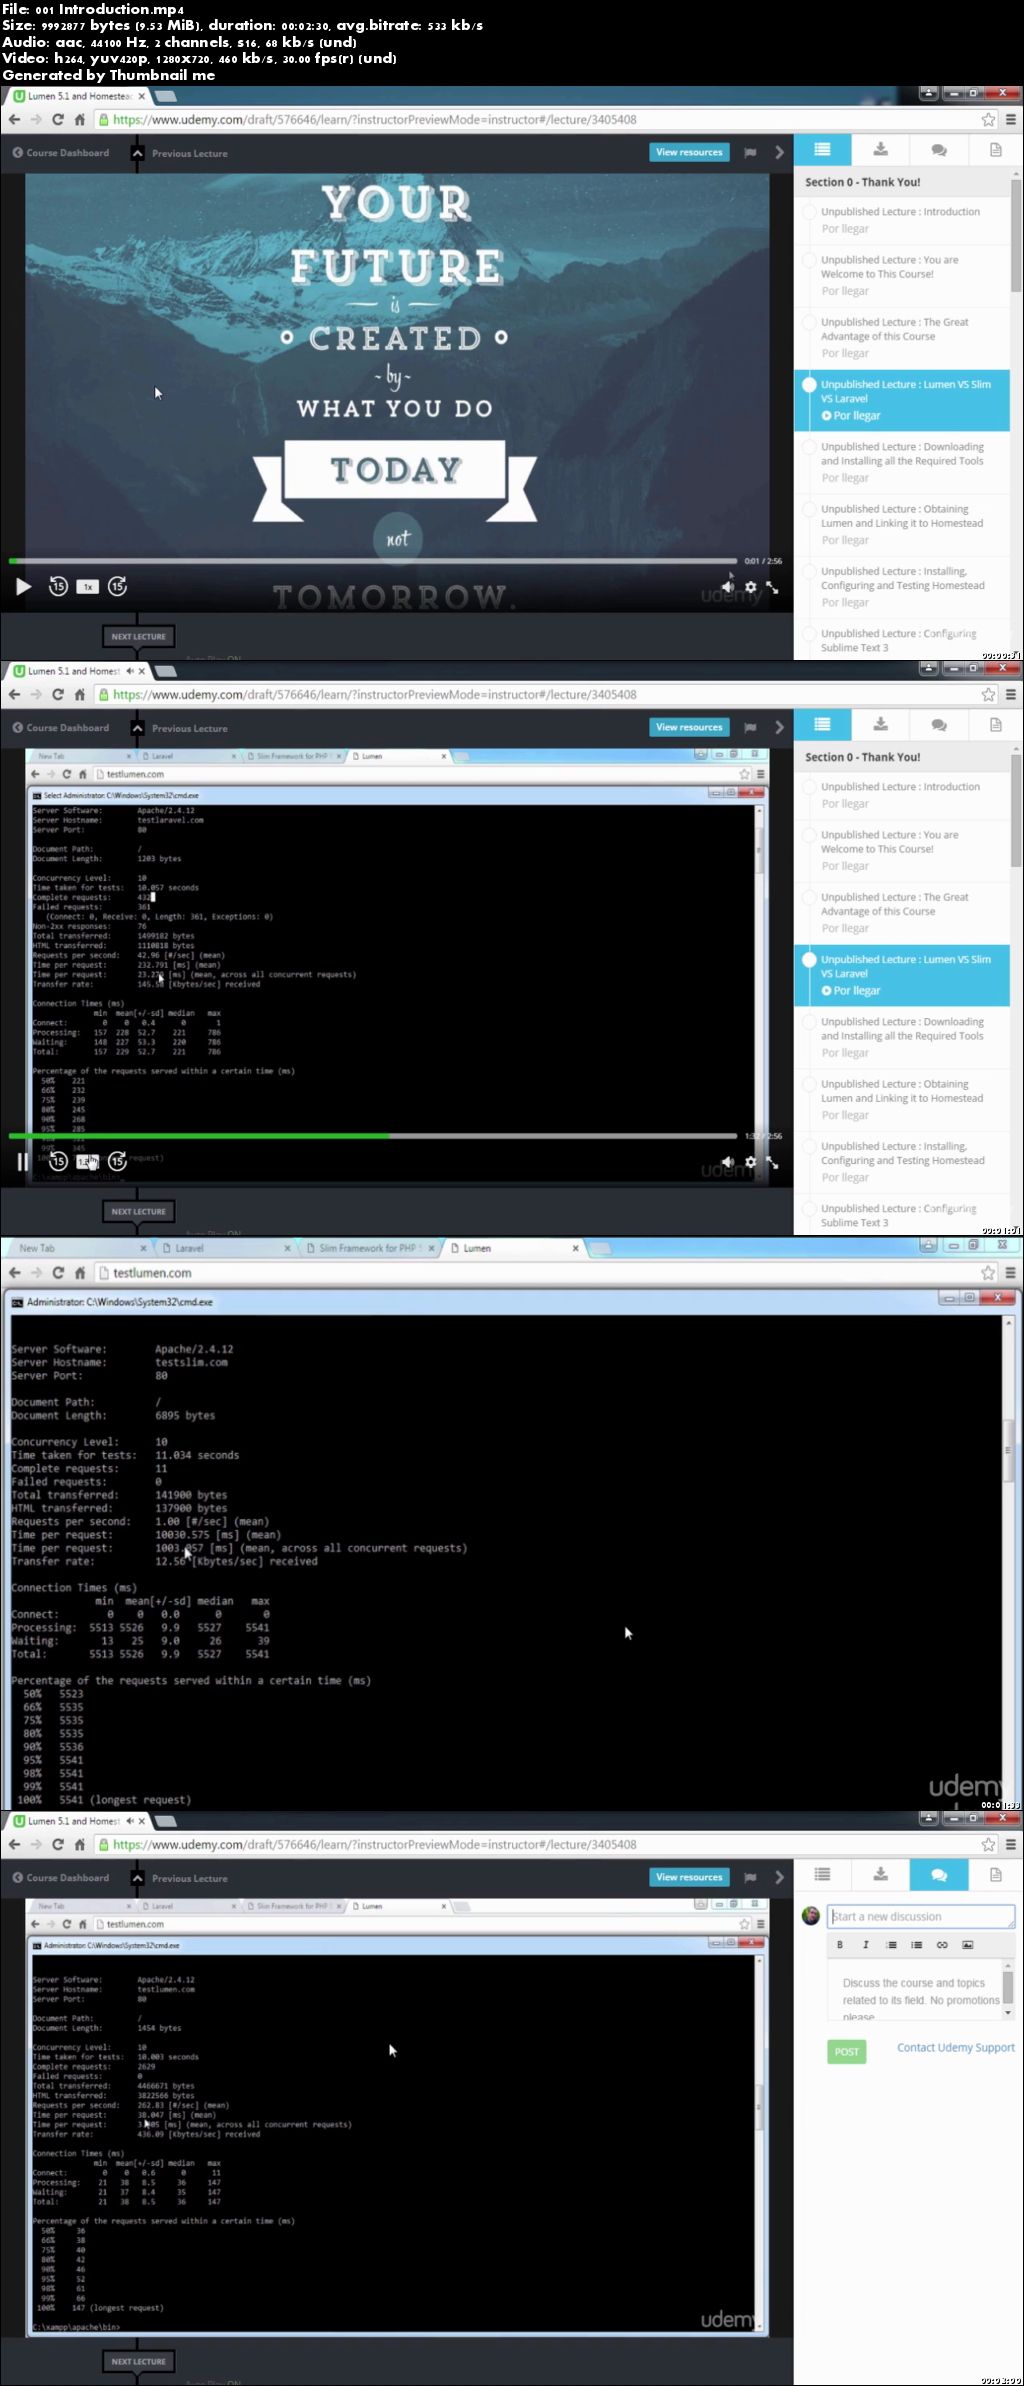This screenshot has width=1024, height=2386.
Task: Switch to 'Slim Framework for PHP' tab, testslim frame
Action: click(x=369, y=1248)
